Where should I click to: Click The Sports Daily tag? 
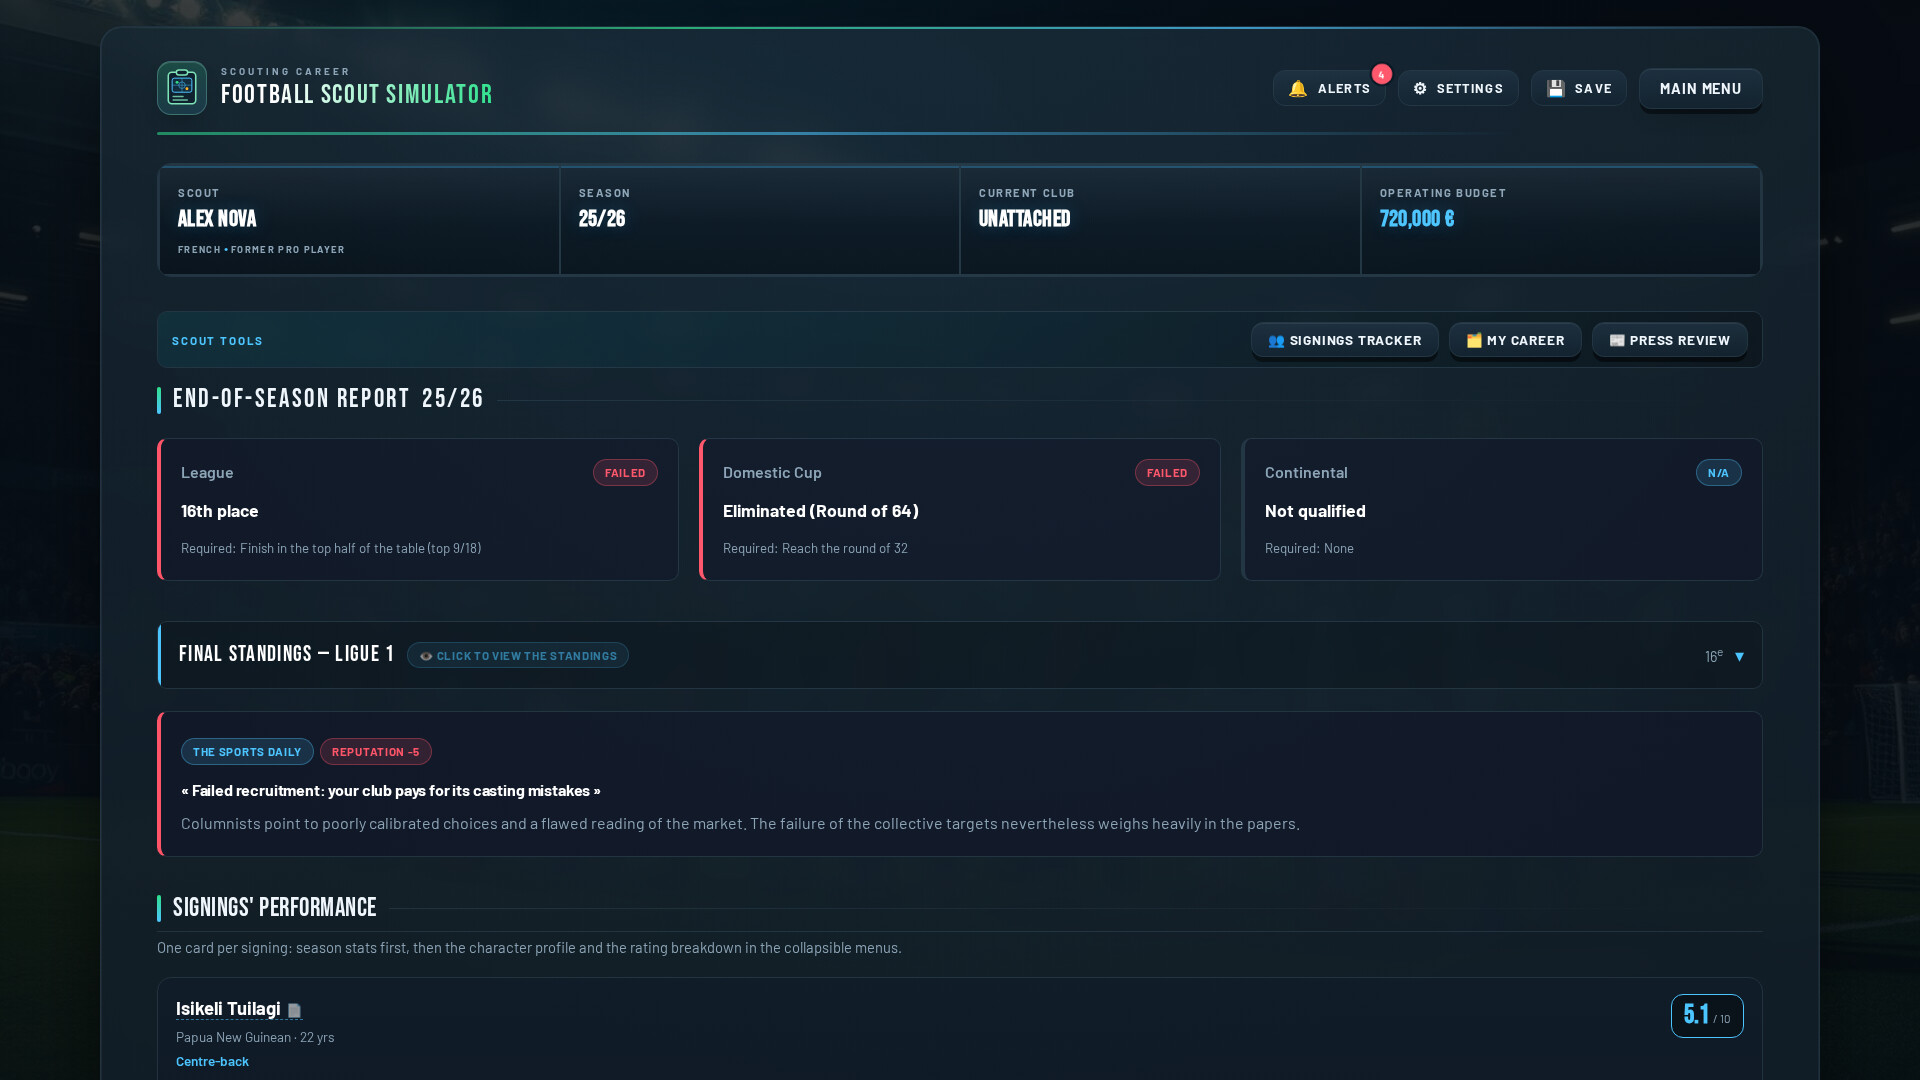247,752
